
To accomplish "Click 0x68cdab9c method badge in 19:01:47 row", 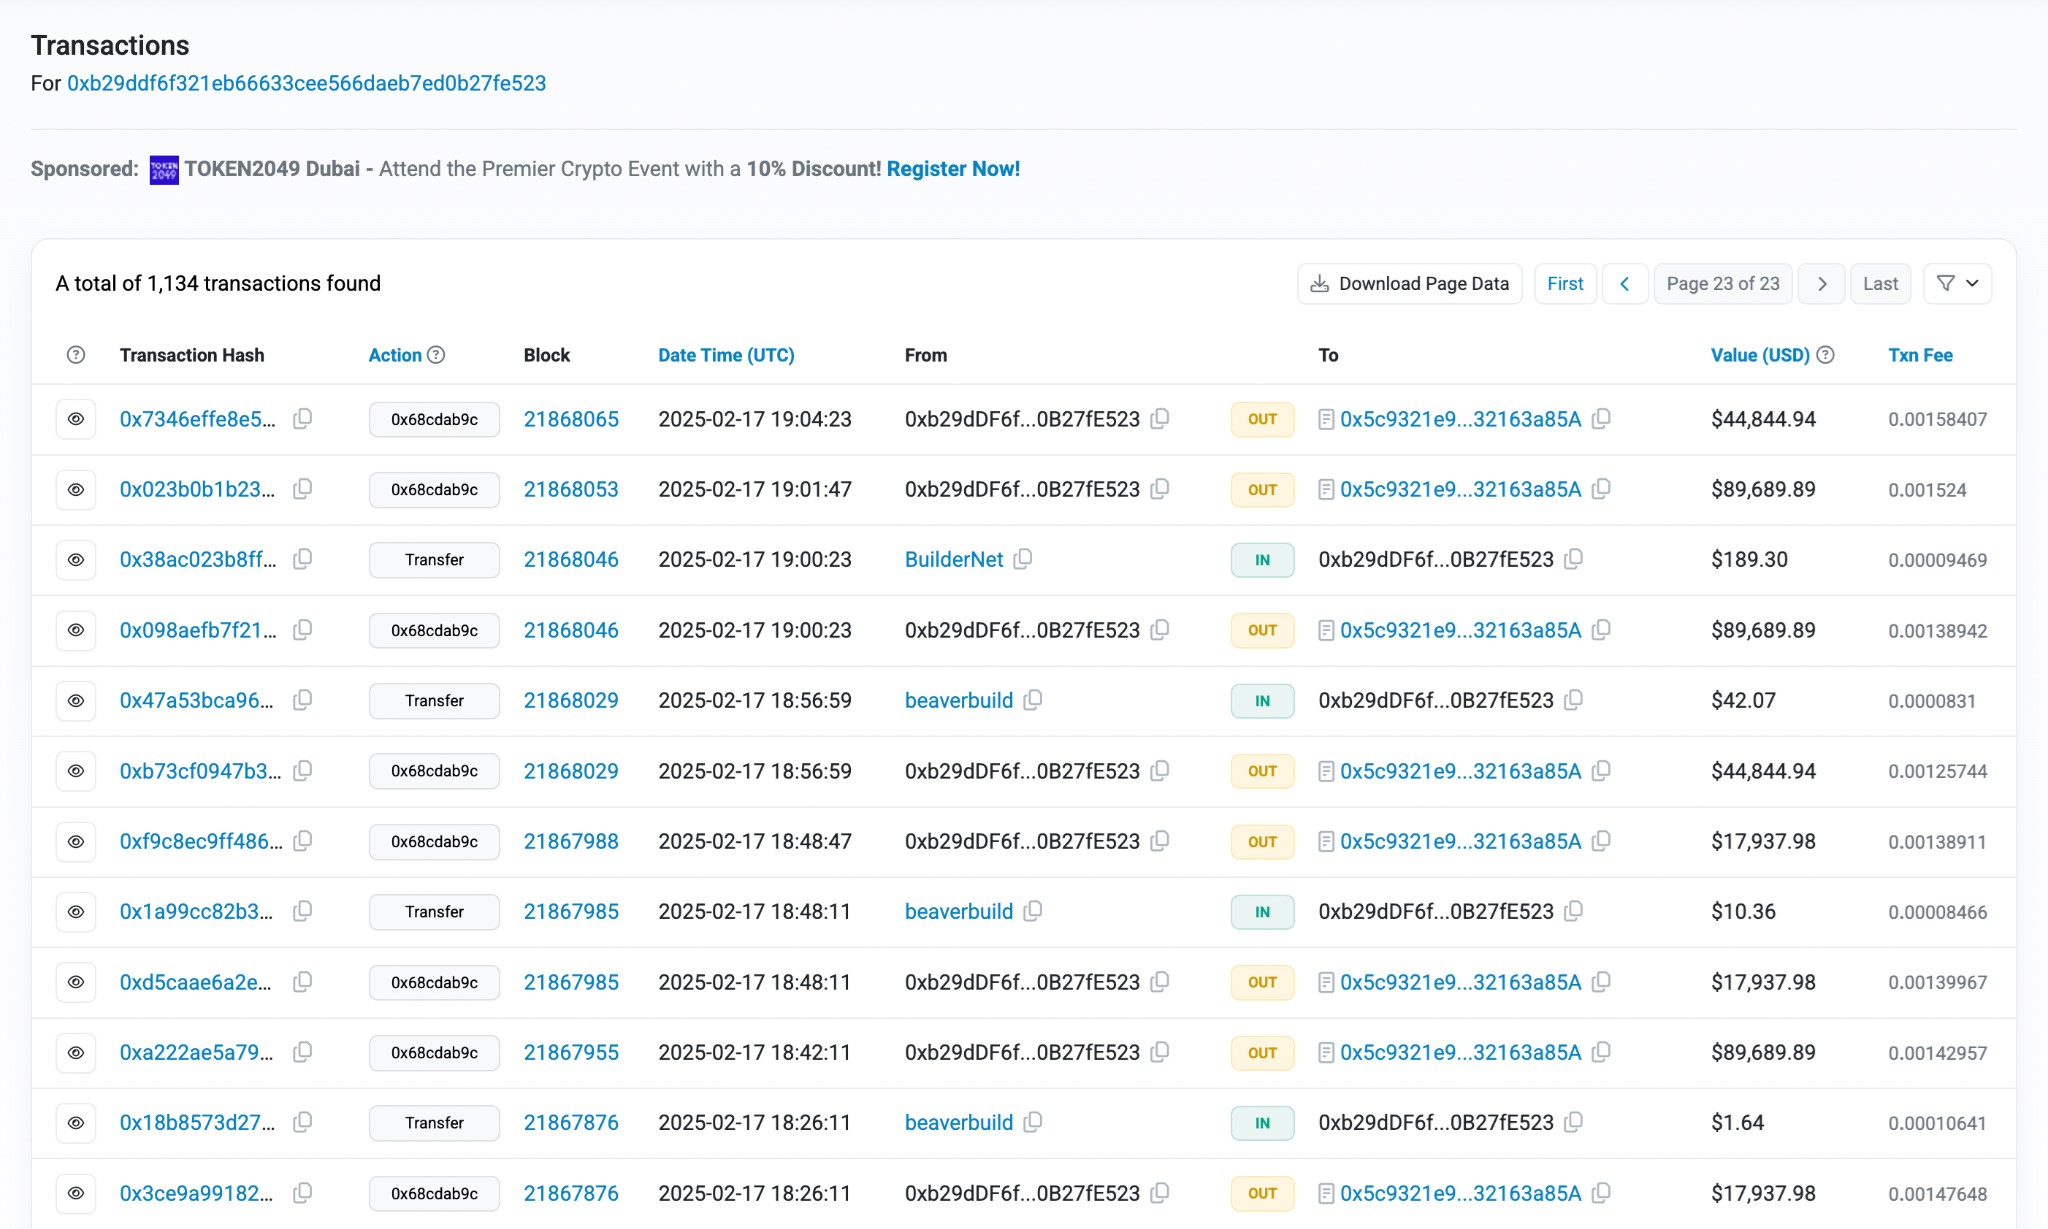I will 434,490.
